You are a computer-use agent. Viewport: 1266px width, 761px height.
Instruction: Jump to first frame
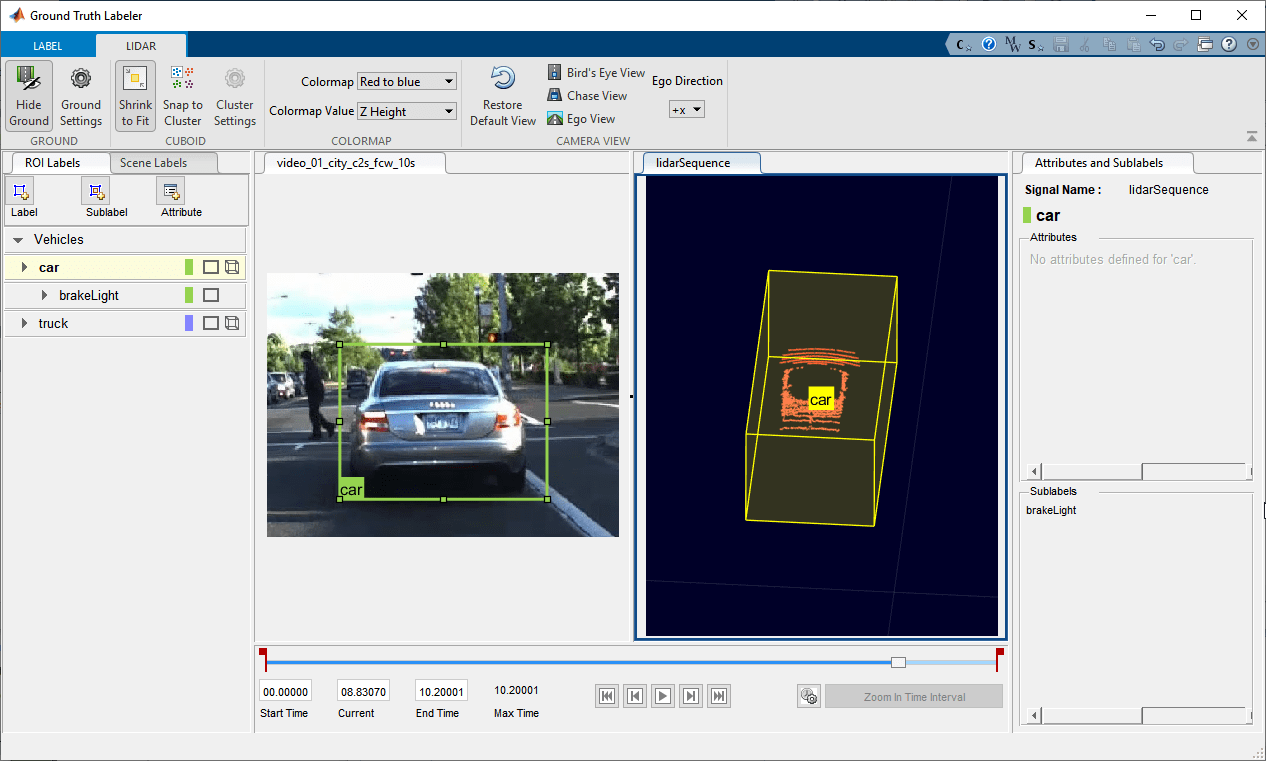pos(606,696)
